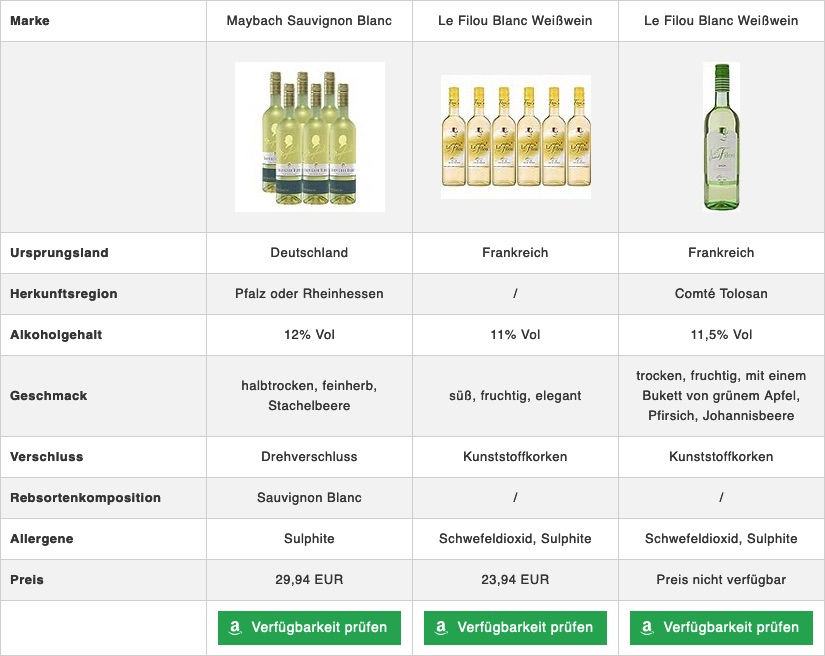Open the Maybach Sauvignon Blanc bottles image
Viewport: 825px width, 656px height.
310,137
